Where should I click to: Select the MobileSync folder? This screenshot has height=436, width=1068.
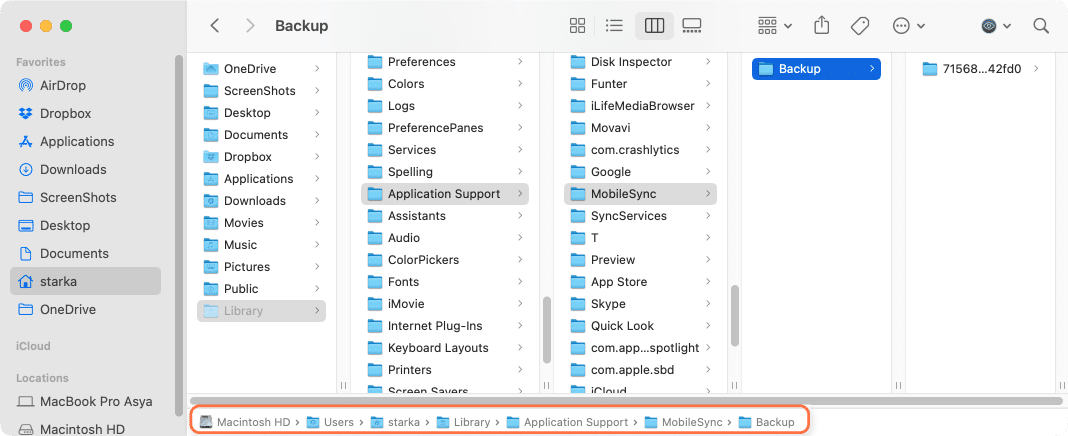[640, 194]
